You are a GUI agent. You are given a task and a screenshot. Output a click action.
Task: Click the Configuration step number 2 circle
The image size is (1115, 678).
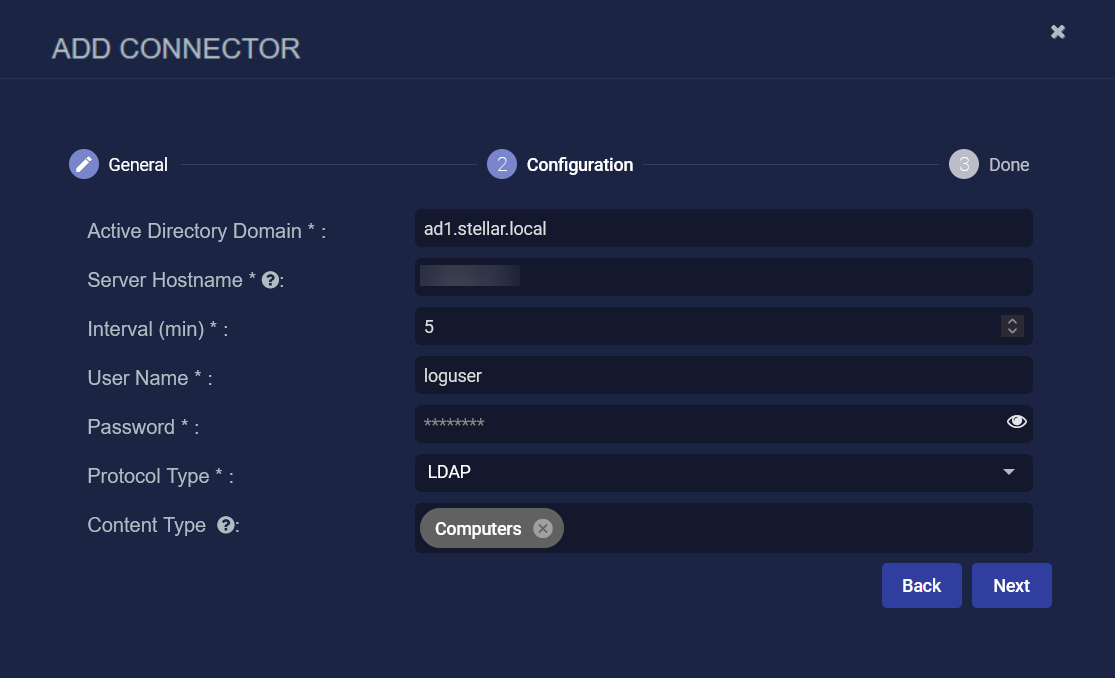(x=502, y=164)
